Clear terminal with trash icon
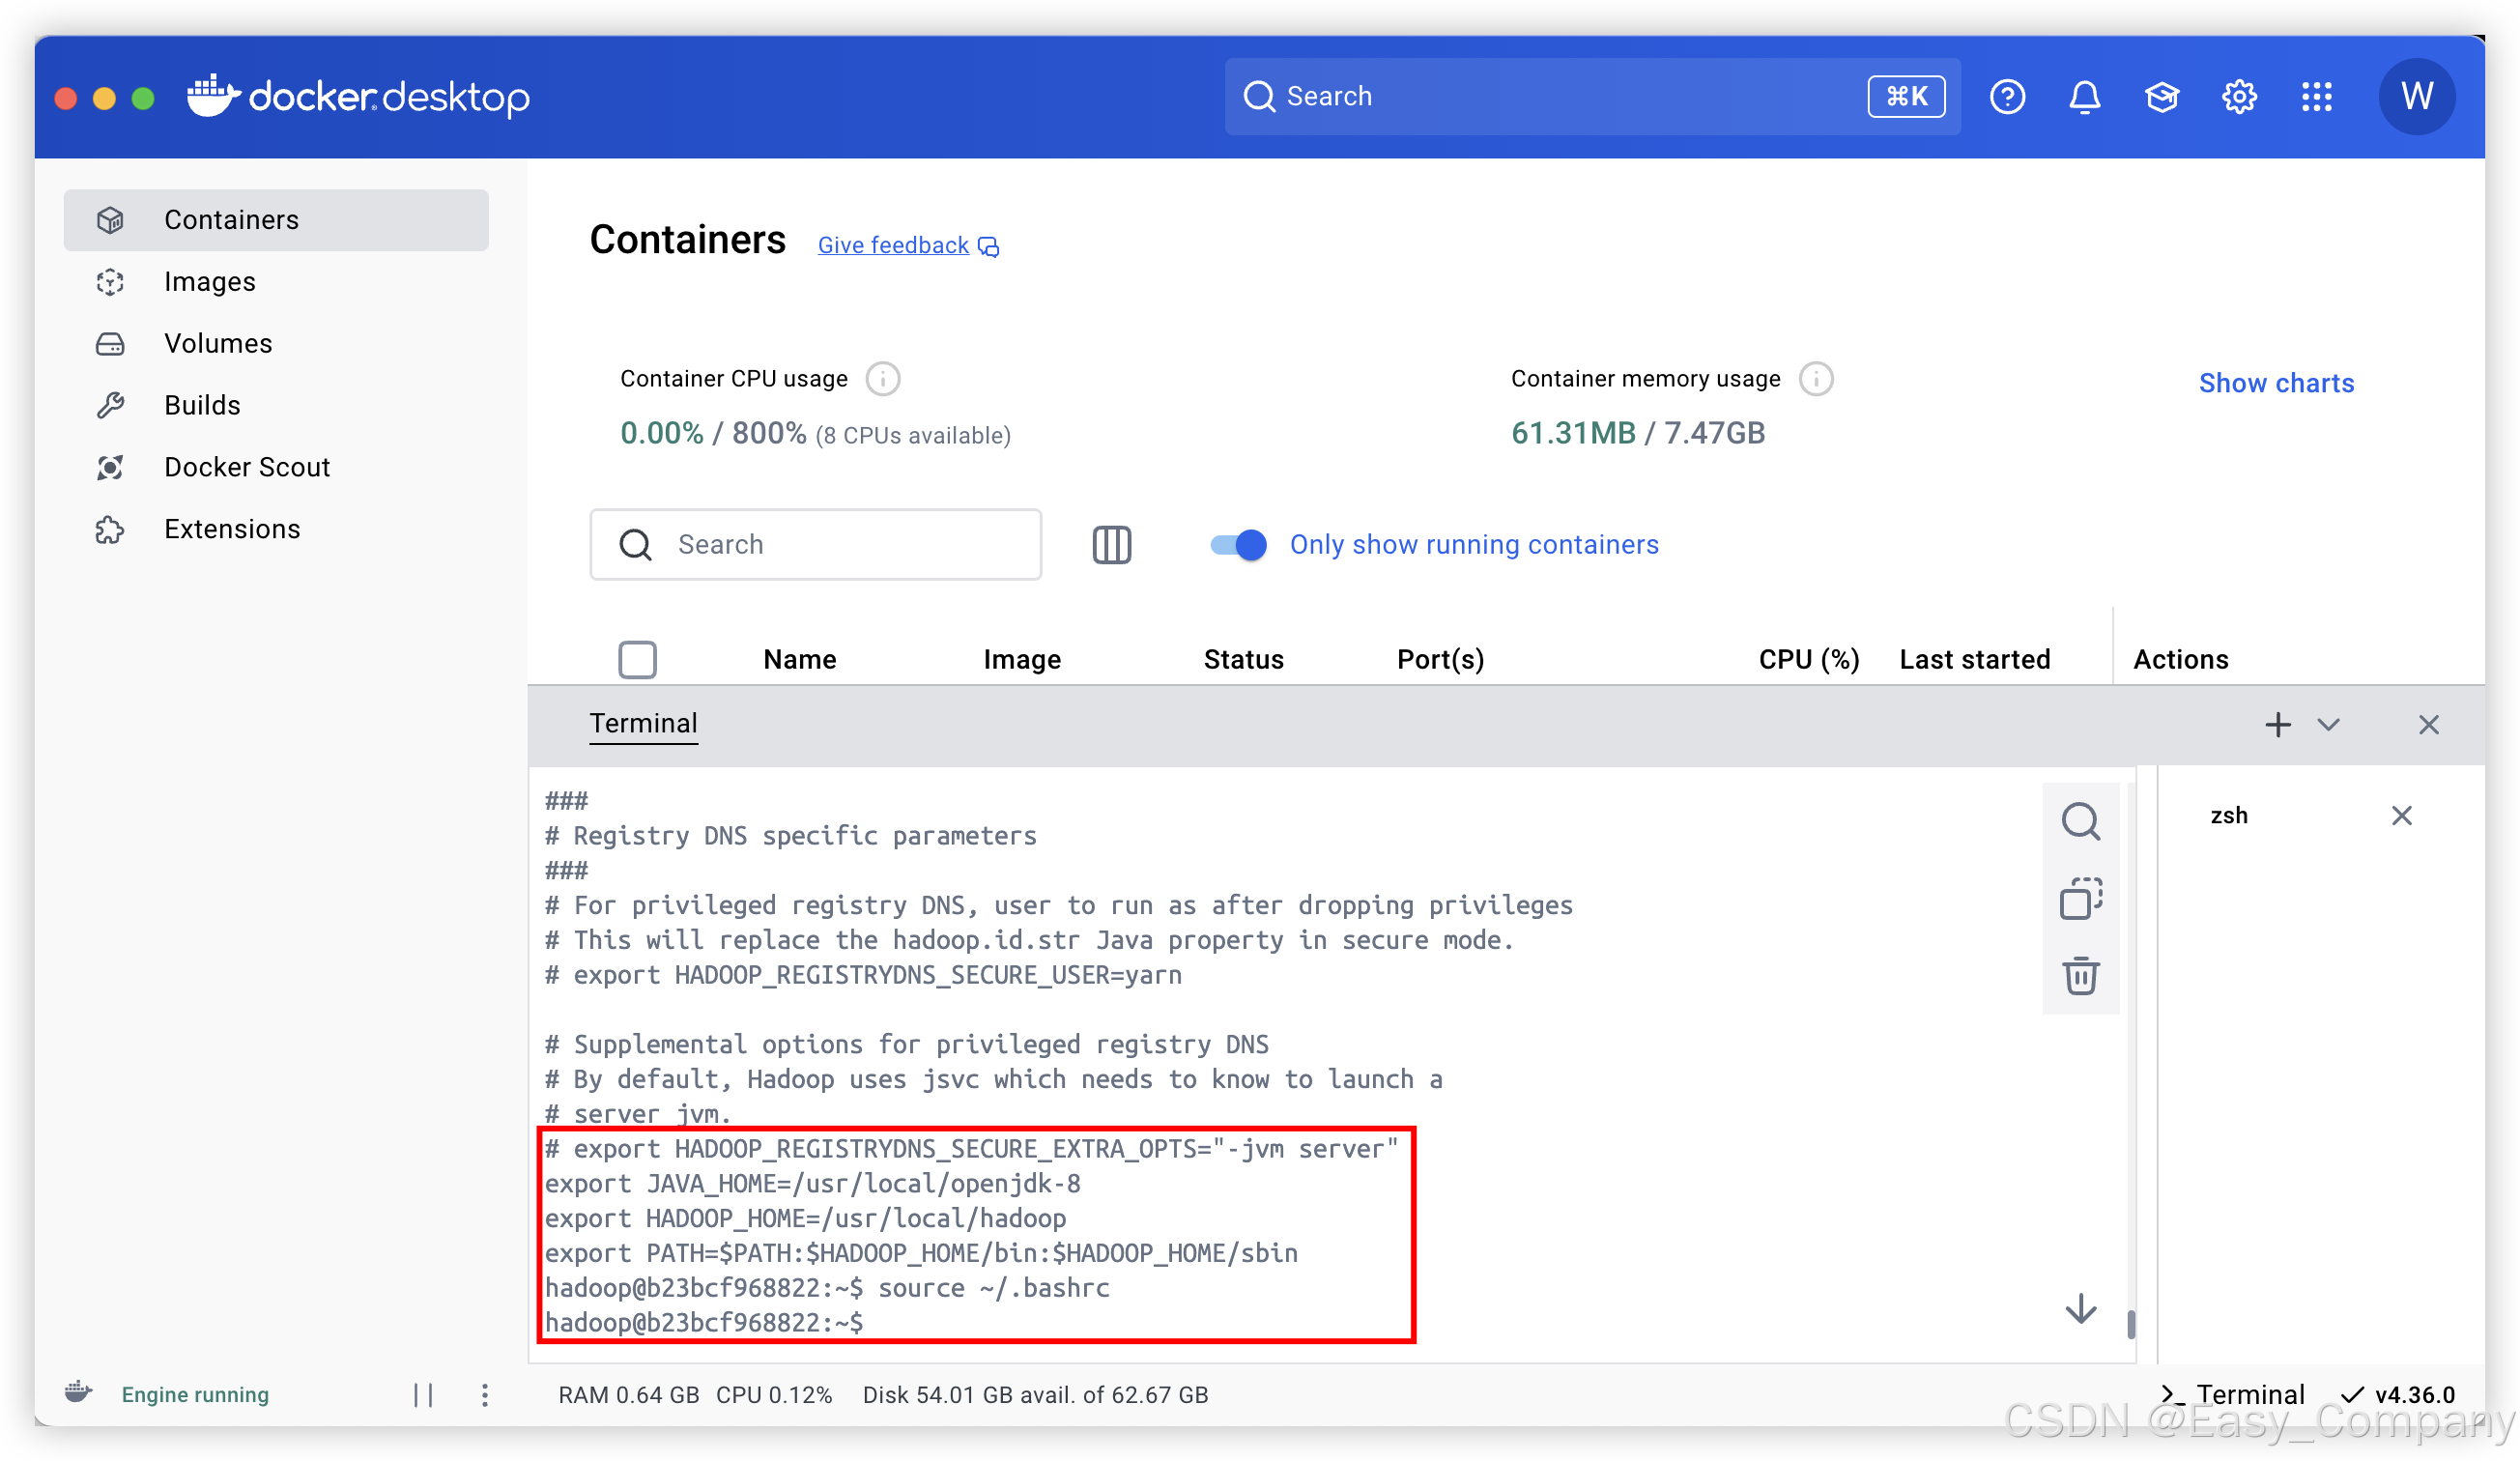The width and height of the screenshot is (2520, 1461). coord(2080,975)
